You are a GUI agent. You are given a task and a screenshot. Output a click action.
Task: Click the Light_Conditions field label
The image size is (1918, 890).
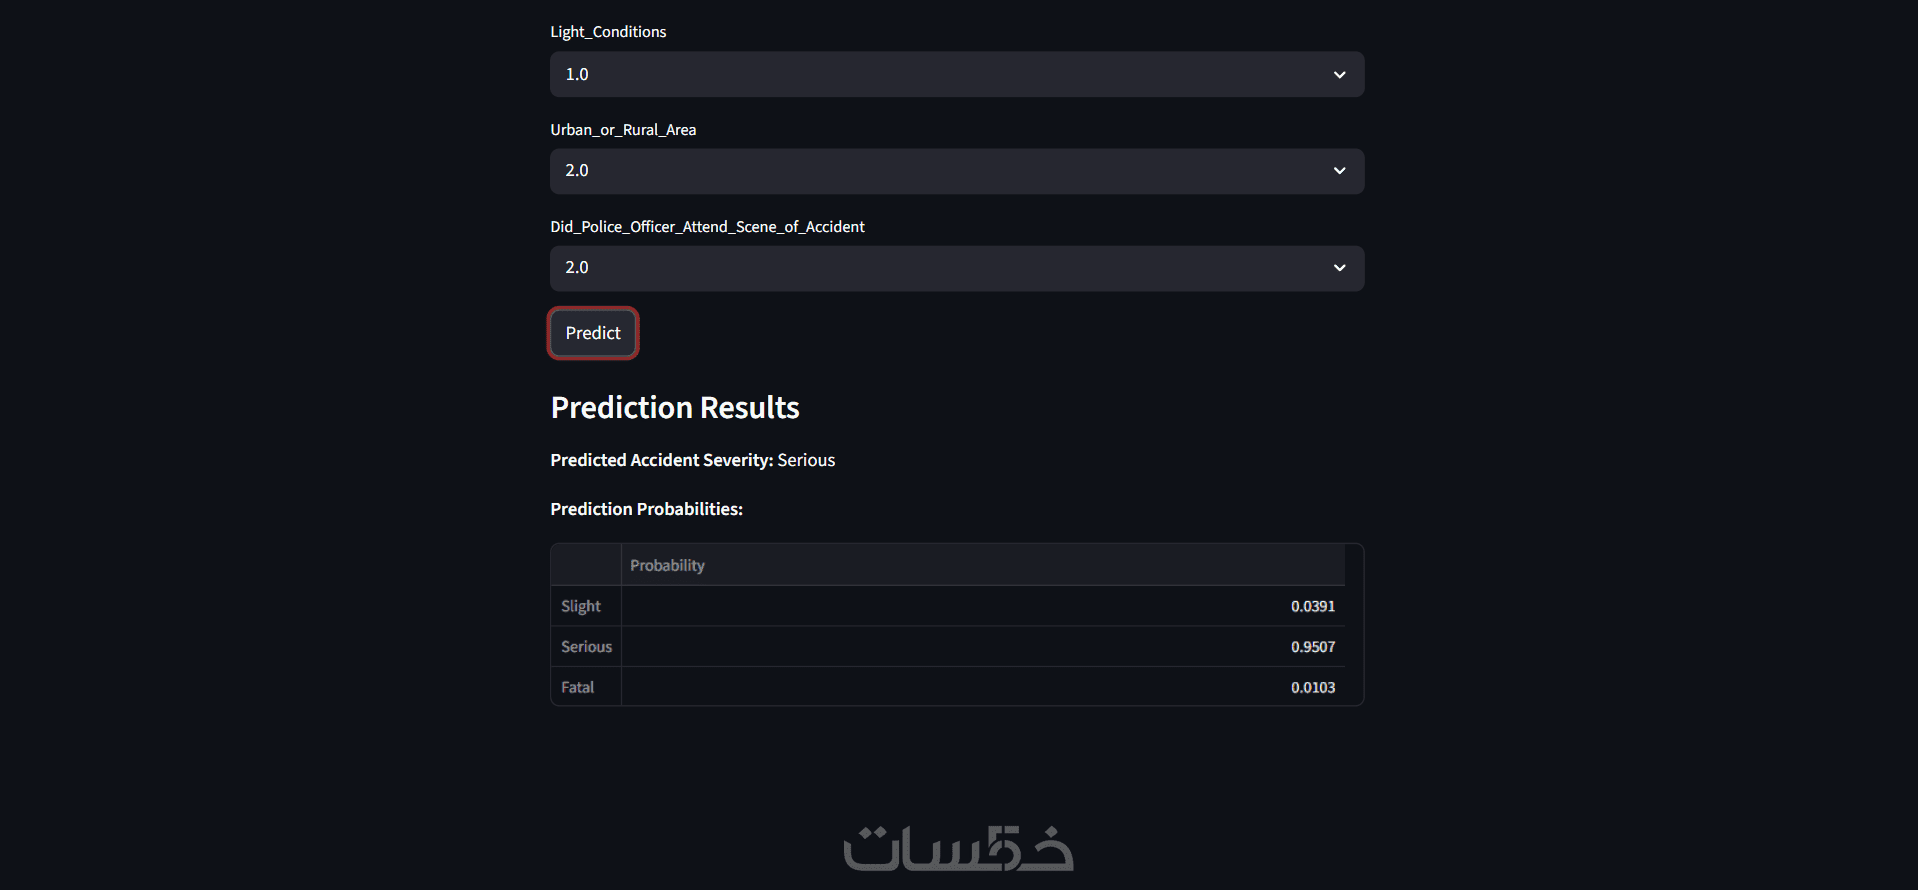608,32
